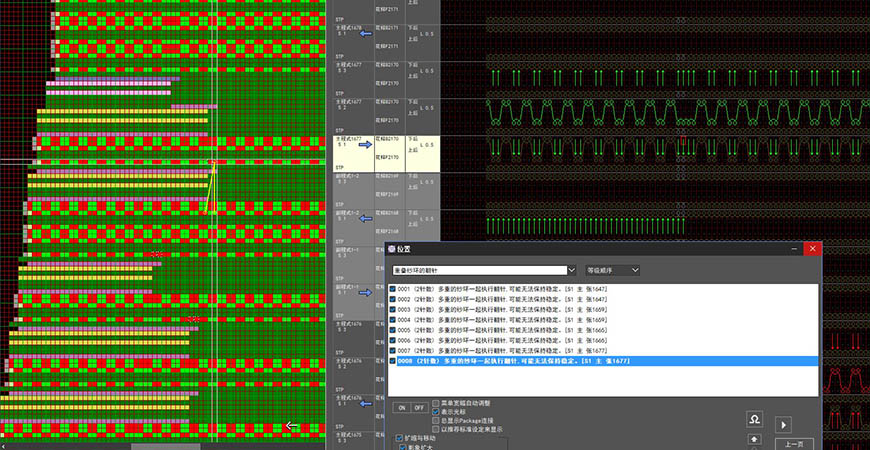This screenshot has height=450, width=870.
Task: Close the warning dialog with the red X
Action: [813, 248]
